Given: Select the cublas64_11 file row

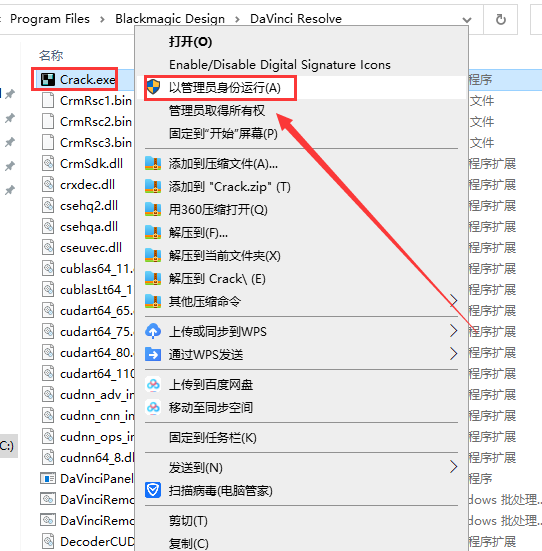Looking at the screenshot, I should coord(86,268).
